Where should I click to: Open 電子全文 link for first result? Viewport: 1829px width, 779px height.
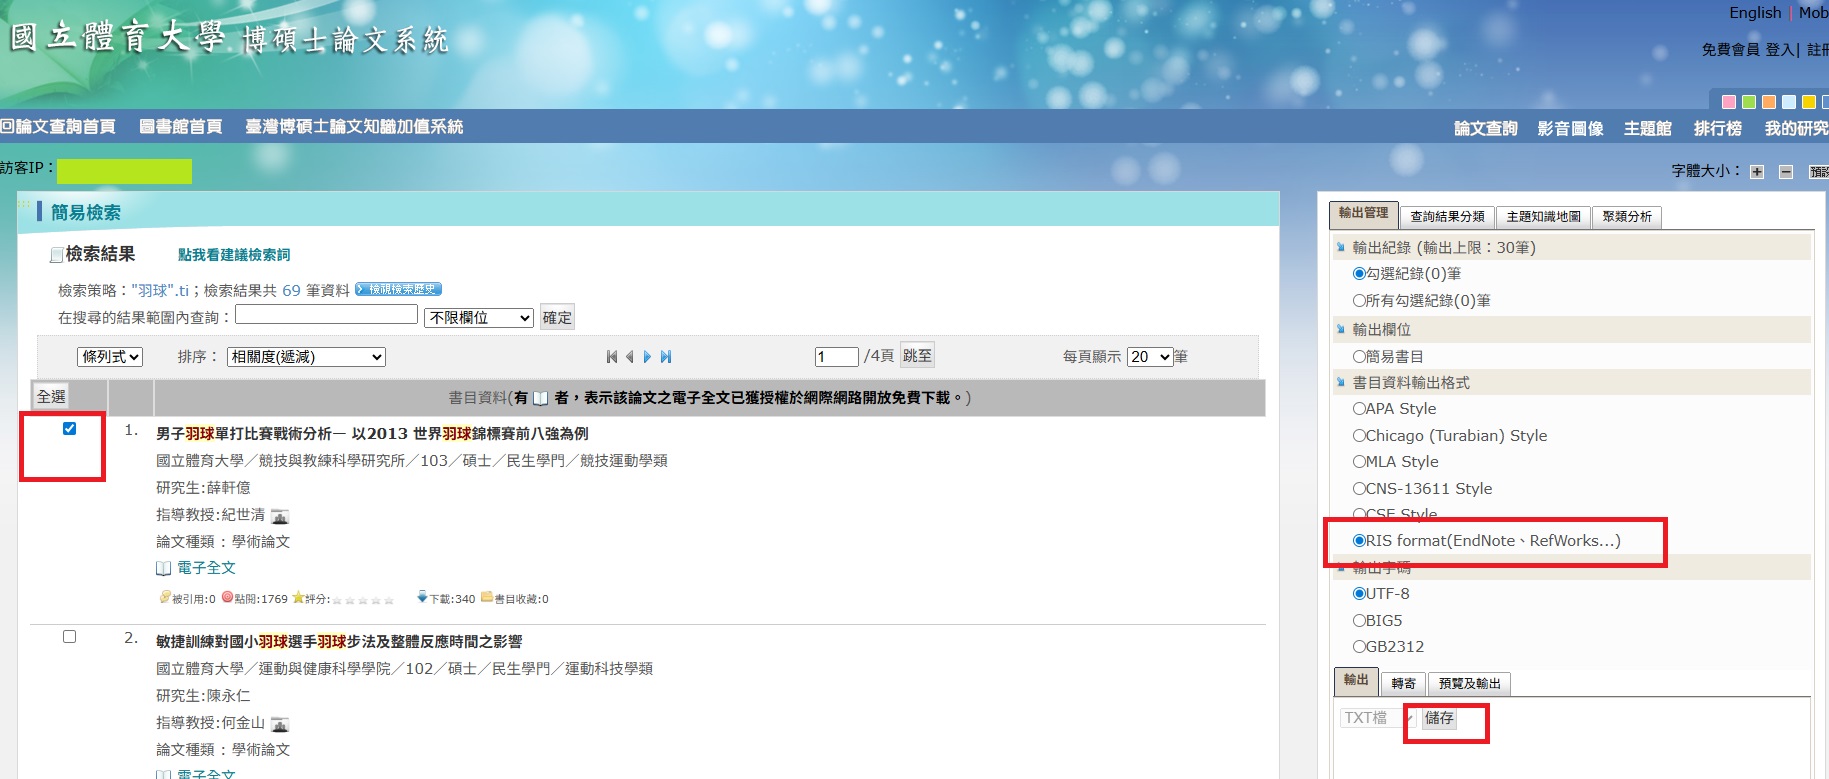coord(206,568)
